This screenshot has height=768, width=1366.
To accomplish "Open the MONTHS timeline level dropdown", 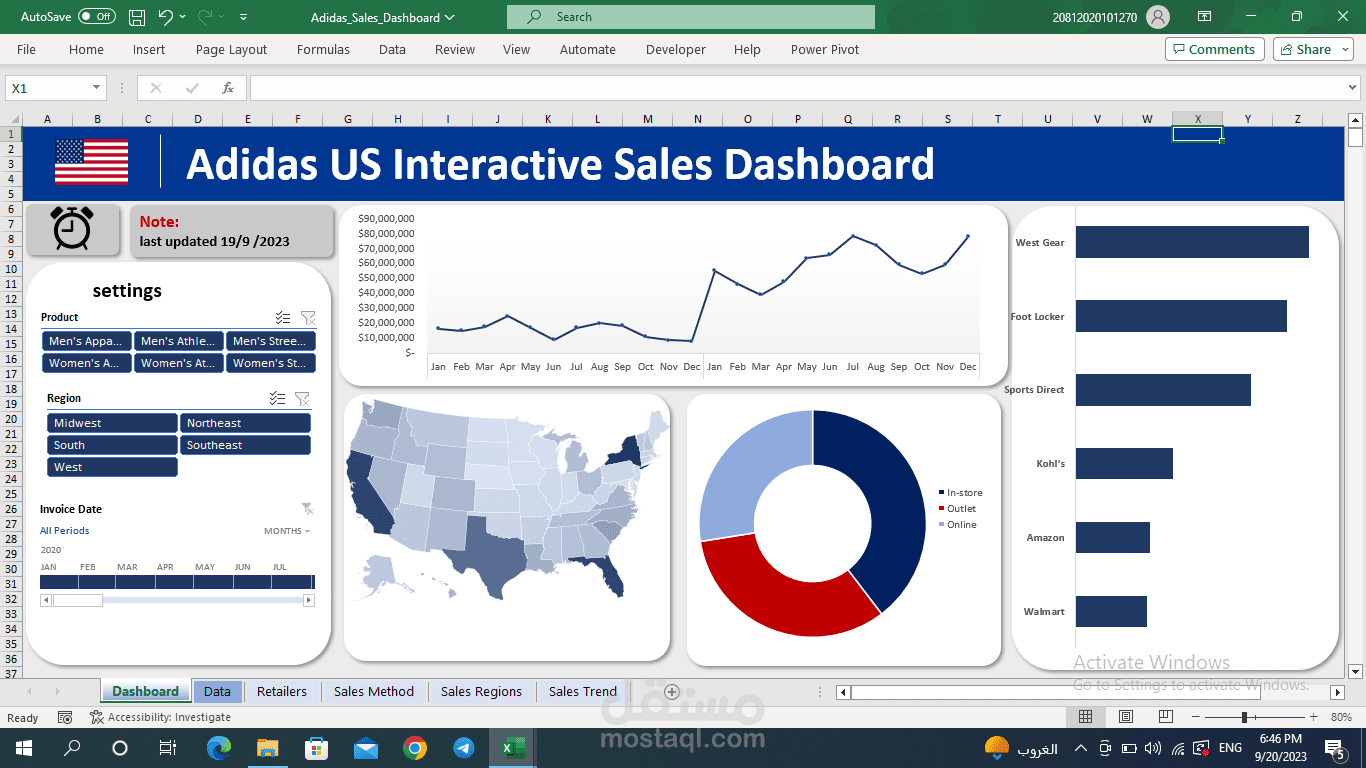I will click(x=287, y=531).
